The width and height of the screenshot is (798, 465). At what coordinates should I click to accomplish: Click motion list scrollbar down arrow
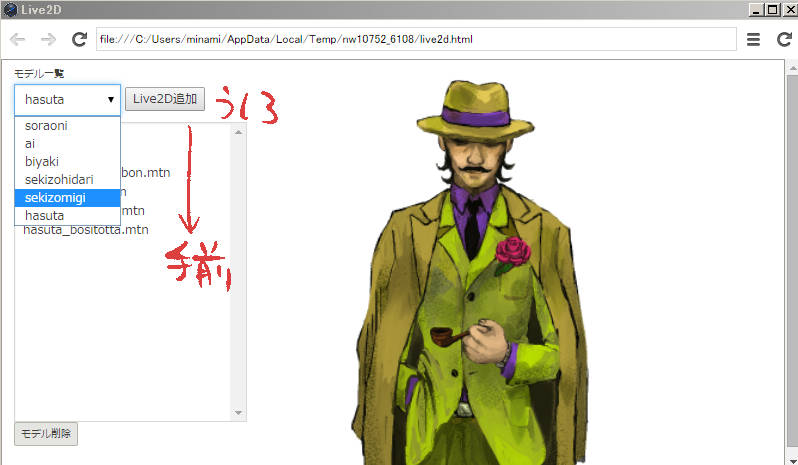[238, 413]
